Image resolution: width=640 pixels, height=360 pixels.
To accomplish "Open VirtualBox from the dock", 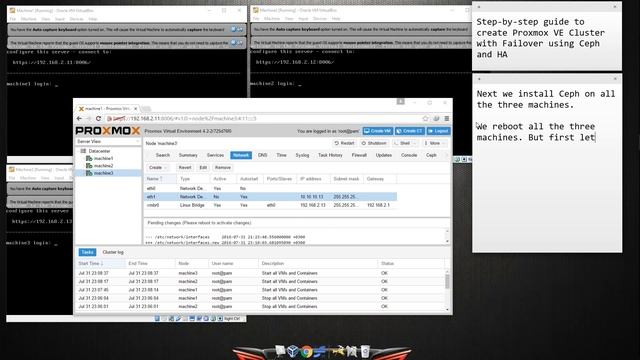I will (293, 351).
